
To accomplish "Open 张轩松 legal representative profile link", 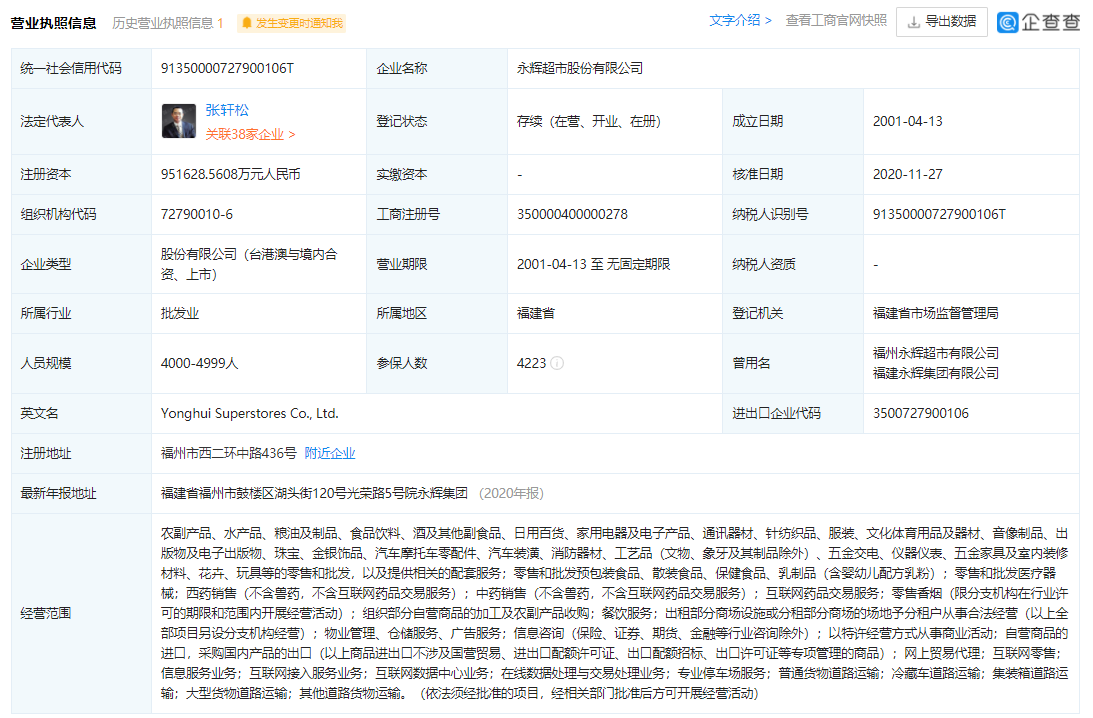I will pyautogui.click(x=227, y=111).
